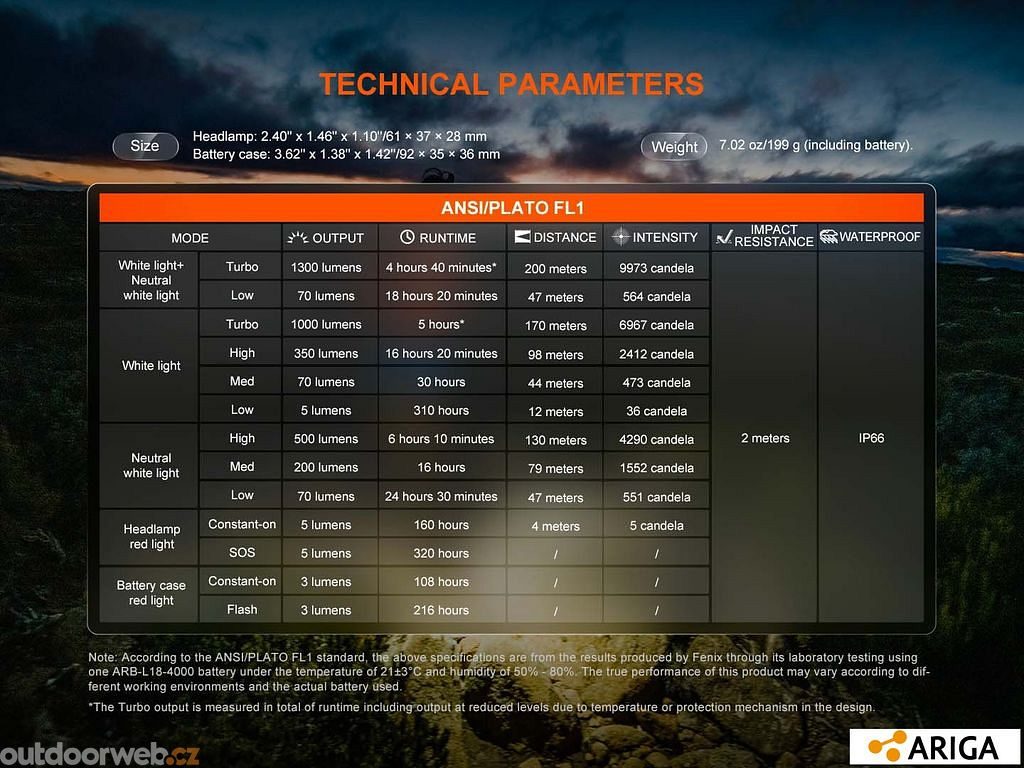Click the WATERPROOF icon
1024x768 pixels.
[x=829, y=237]
